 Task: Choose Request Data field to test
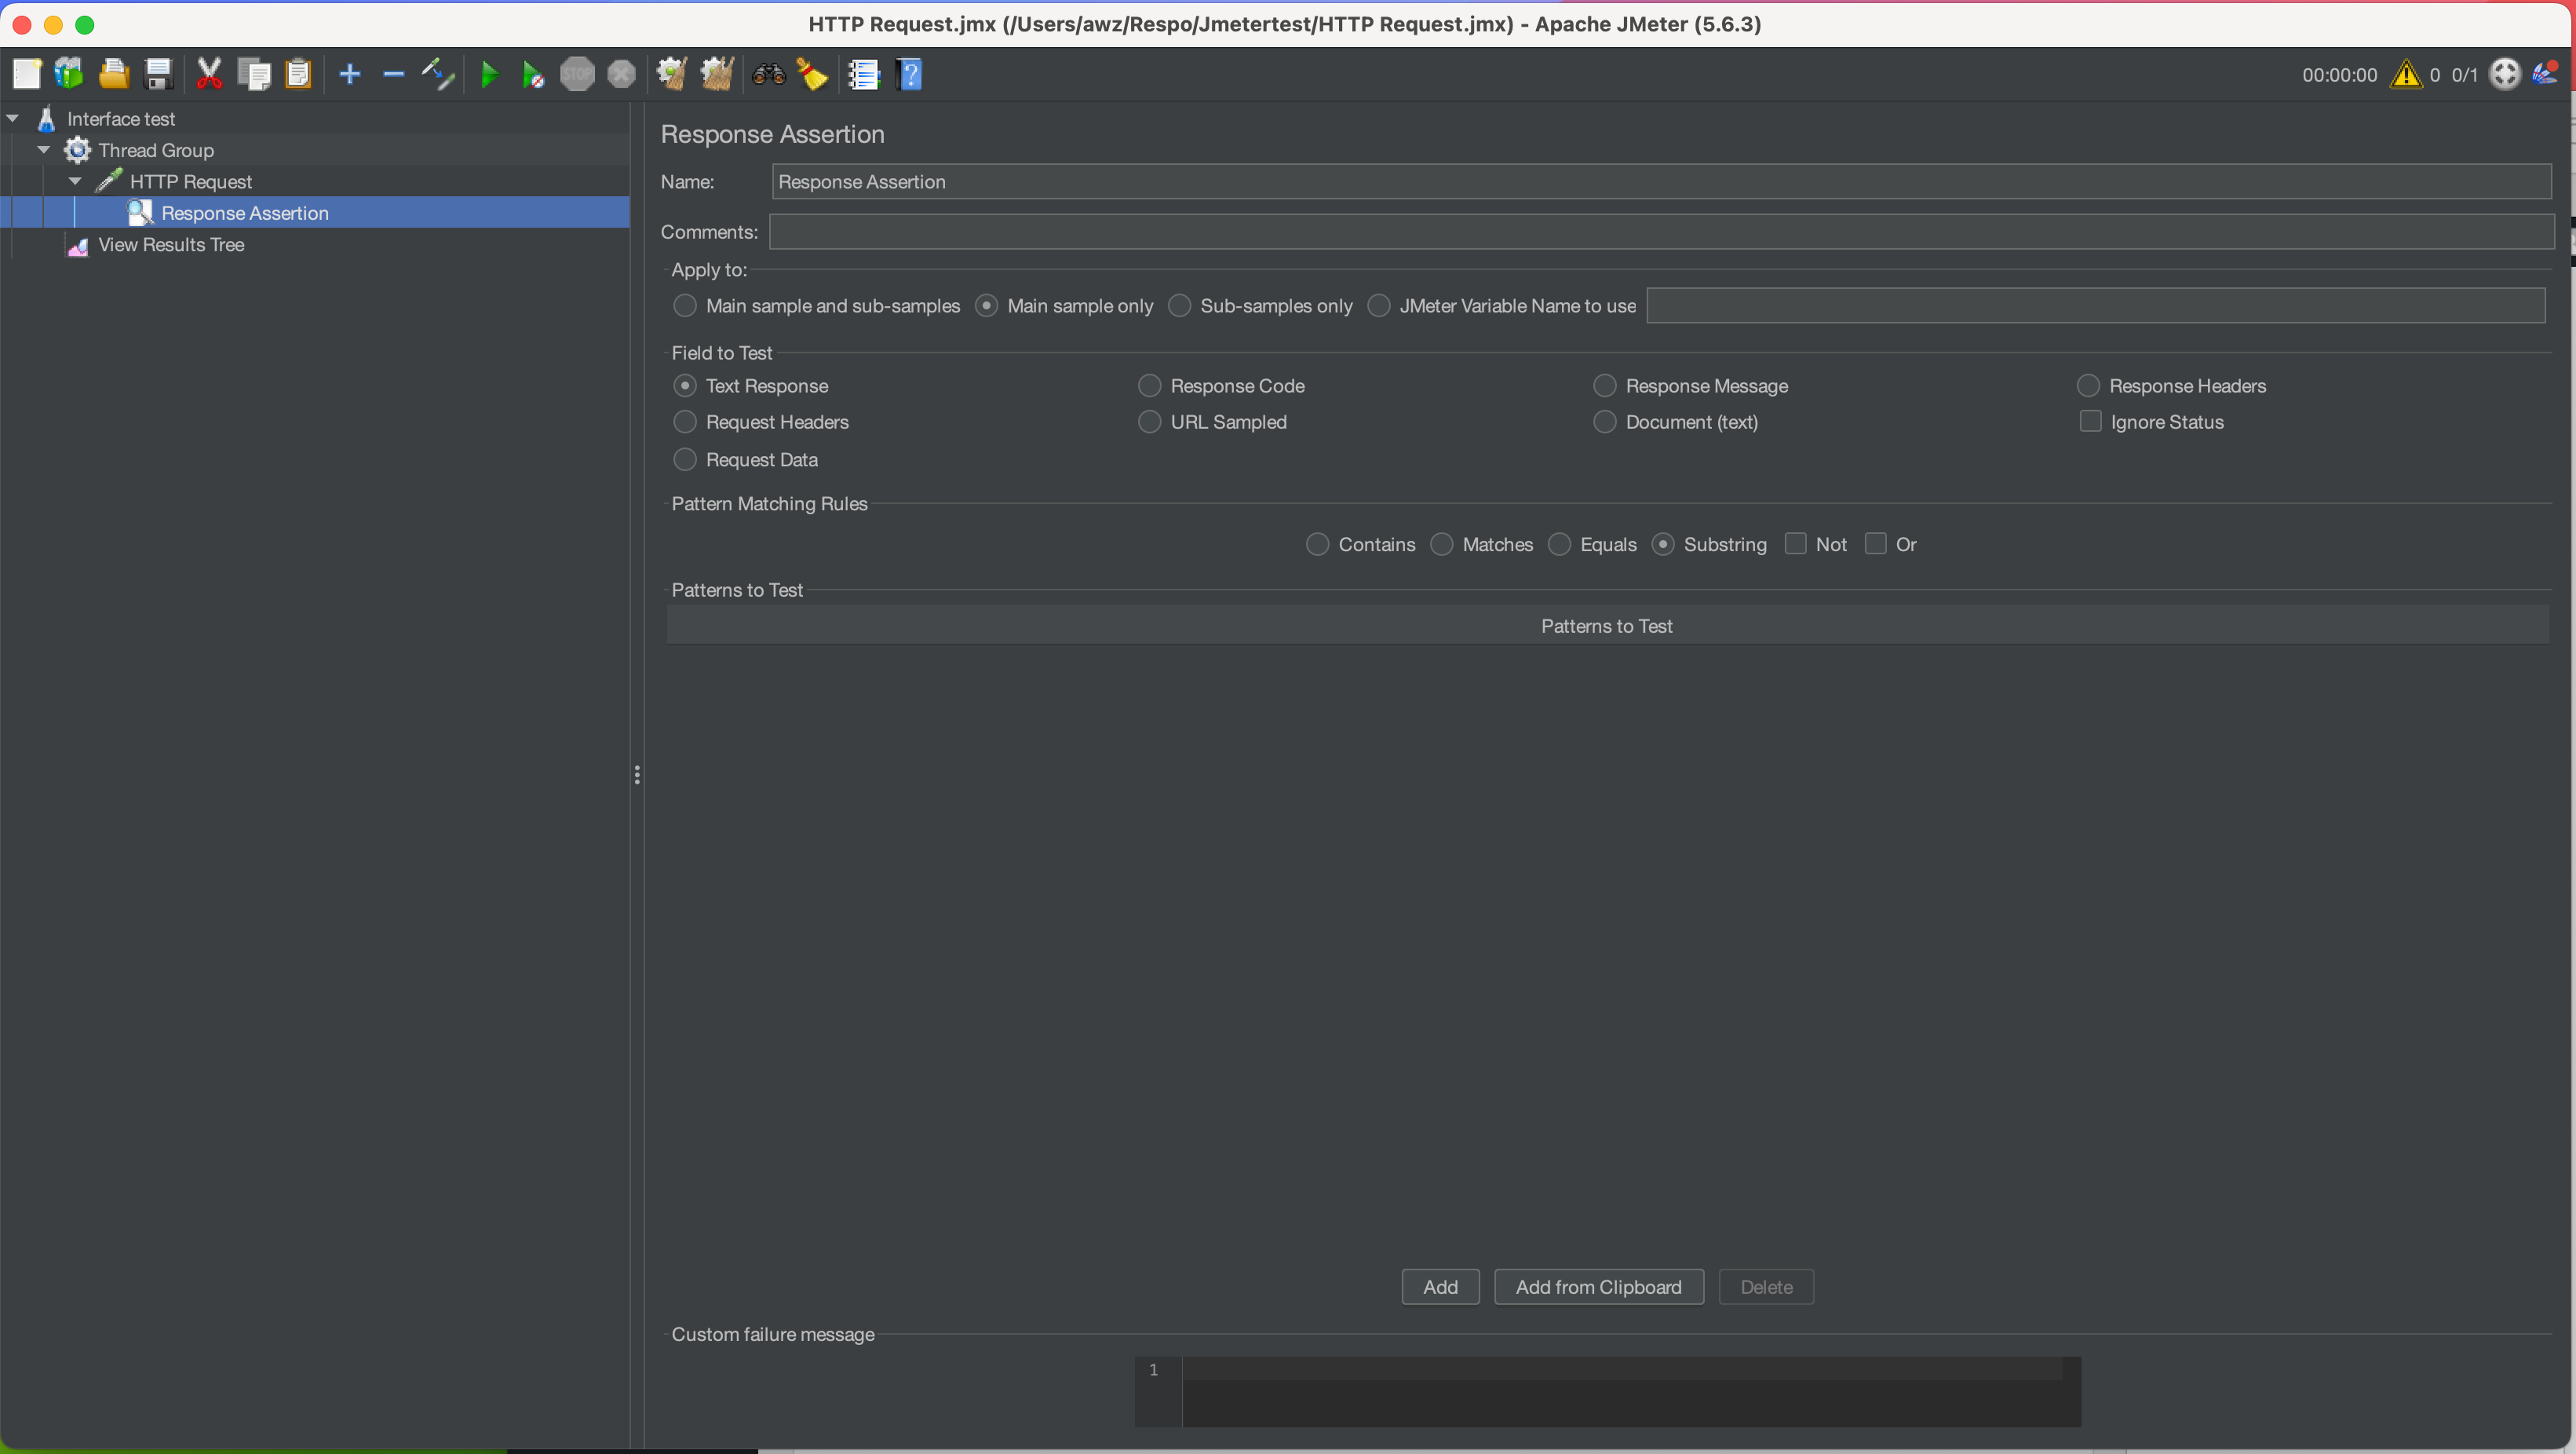coord(685,459)
